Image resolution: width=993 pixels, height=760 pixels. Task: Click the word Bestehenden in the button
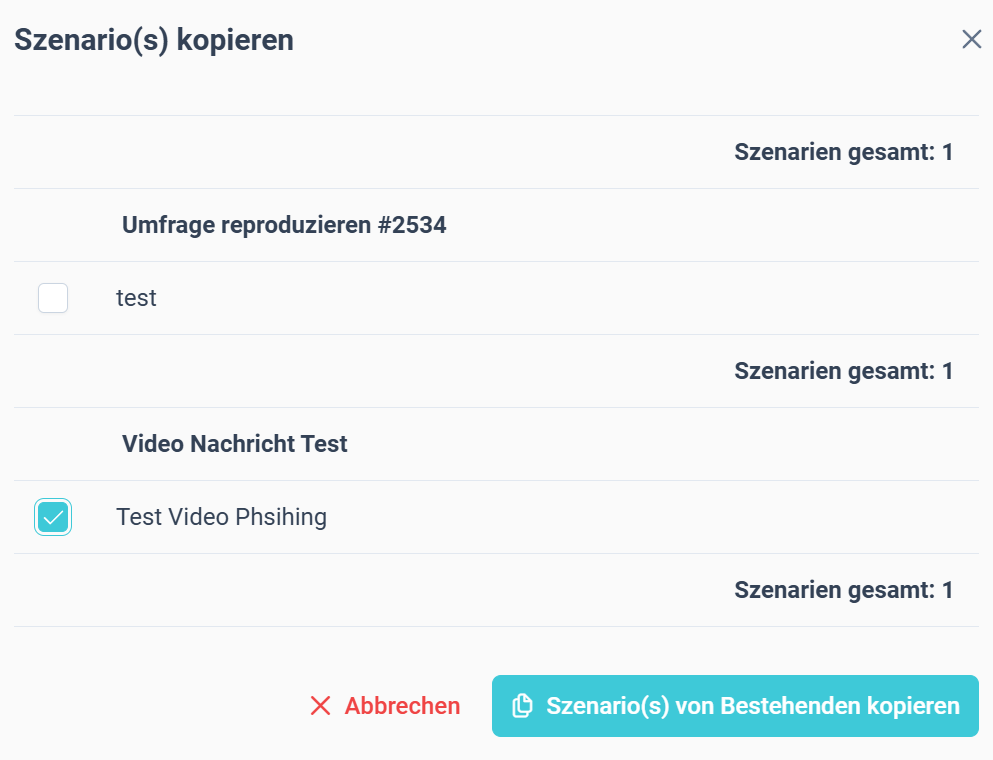[x=791, y=706]
